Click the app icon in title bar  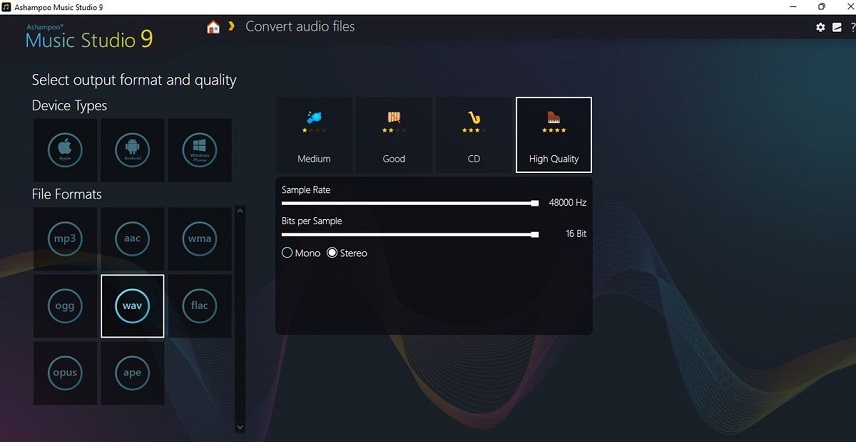coord(7,7)
